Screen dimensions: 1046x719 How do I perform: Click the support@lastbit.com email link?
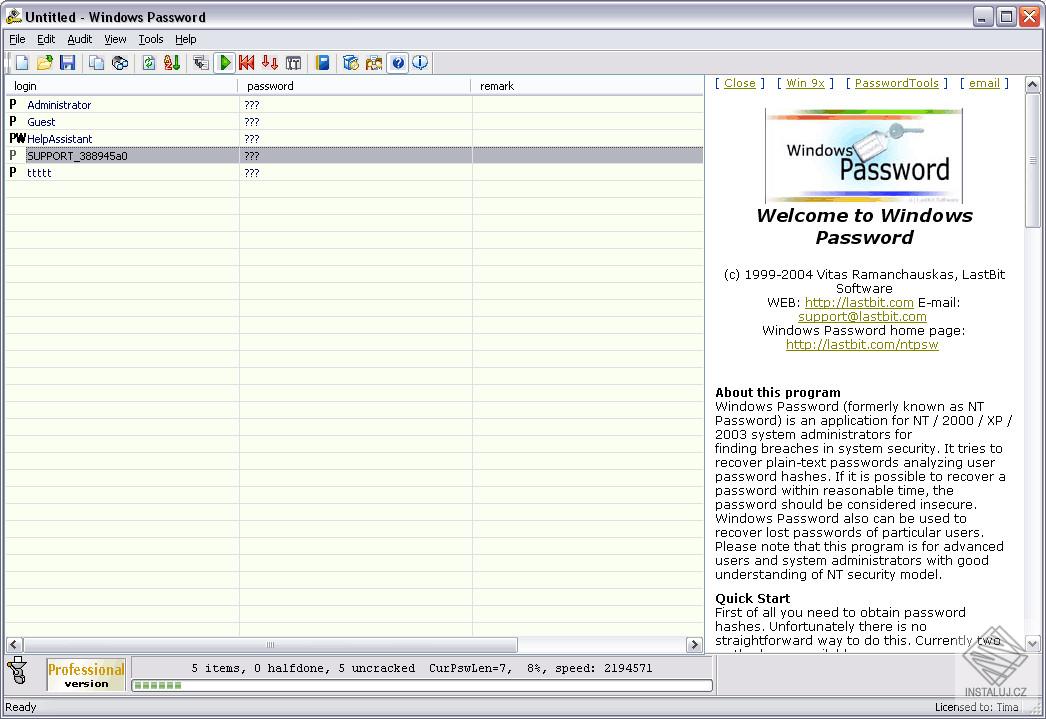pyautogui.click(x=862, y=317)
